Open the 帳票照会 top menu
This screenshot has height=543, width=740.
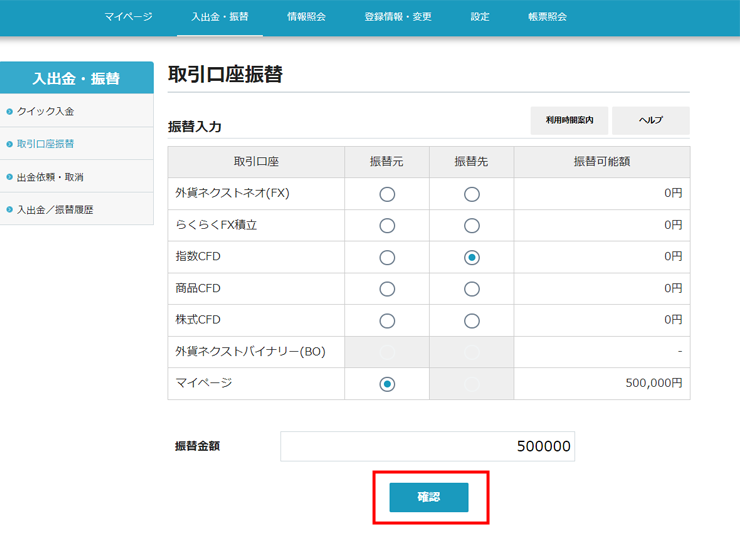click(x=547, y=17)
